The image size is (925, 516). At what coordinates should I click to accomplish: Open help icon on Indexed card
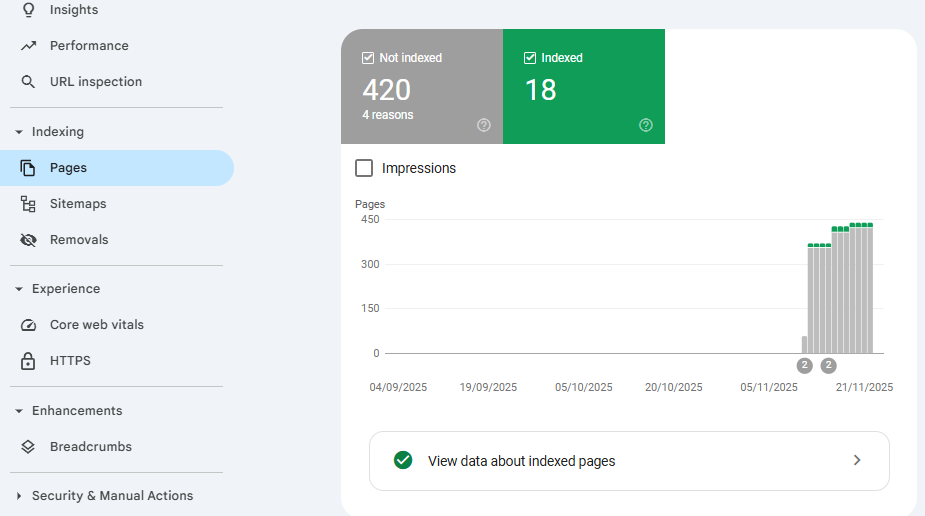click(646, 125)
